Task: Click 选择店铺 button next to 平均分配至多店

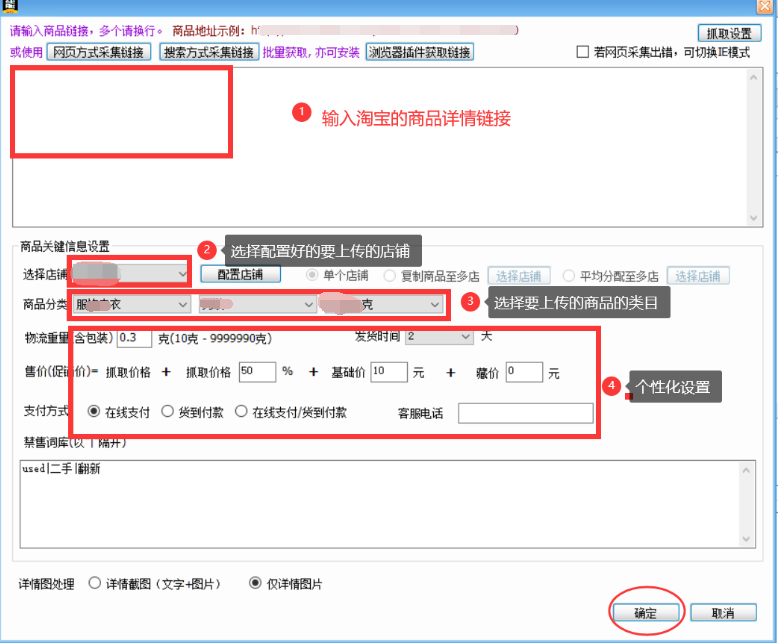Action: pyautogui.click(x=698, y=276)
